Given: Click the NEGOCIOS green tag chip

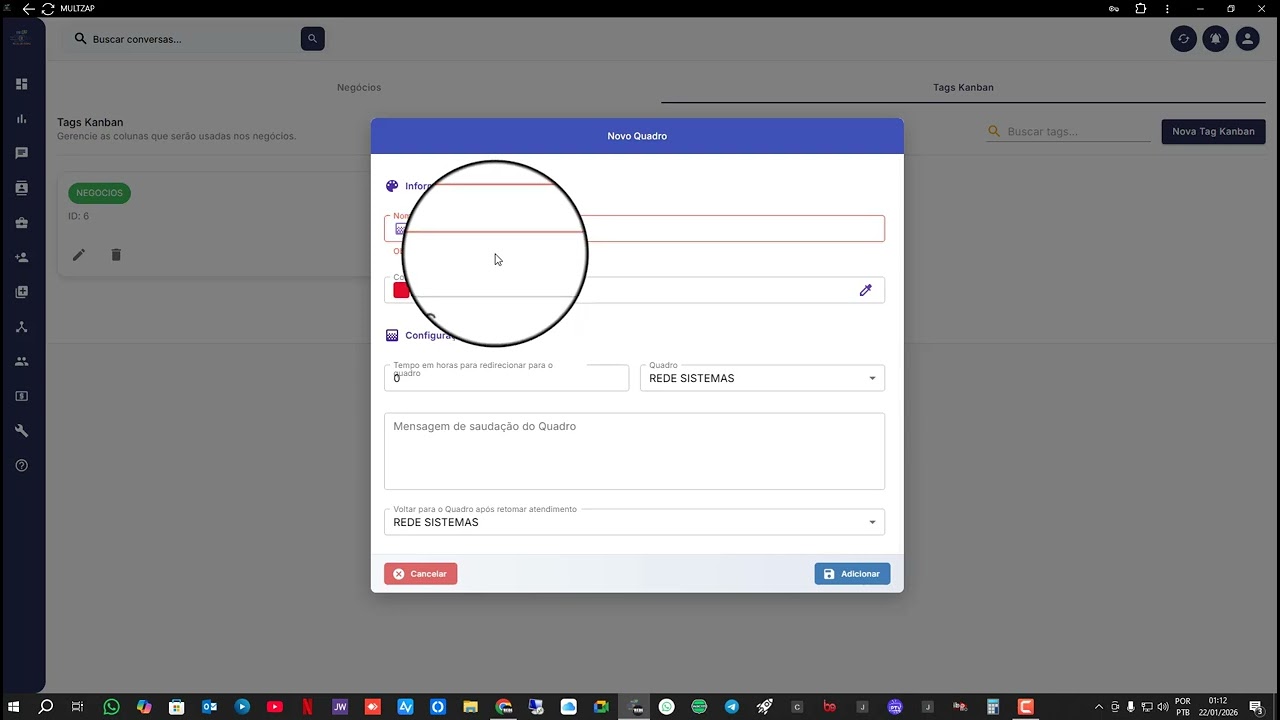Looking at the screenshot, I should click(99, 193).
